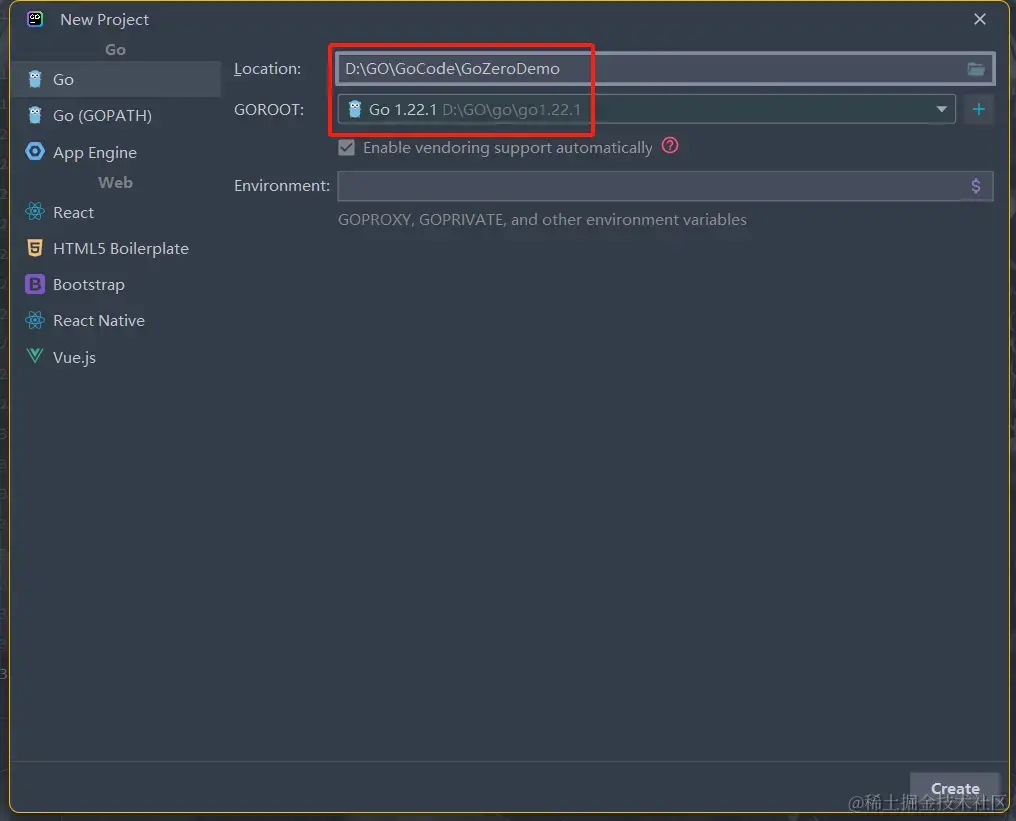The image size is (1016, 821).
Task: Open the Go 1.22.1 GOROOT combo box
Action: 646,110
